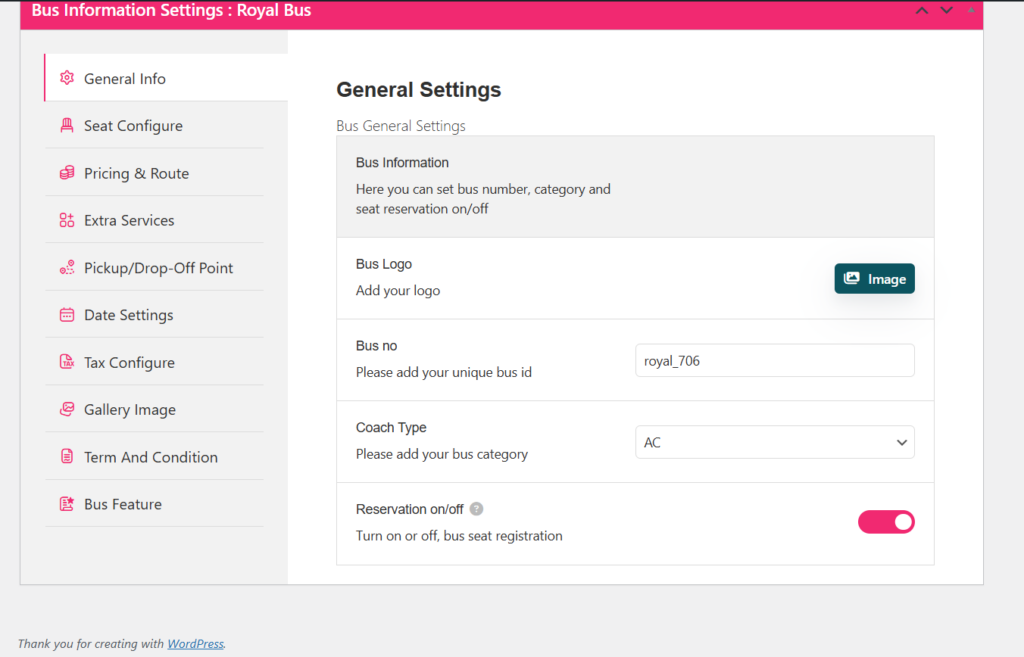Click the Image button to add a bus logo

(x=874, y=278)
